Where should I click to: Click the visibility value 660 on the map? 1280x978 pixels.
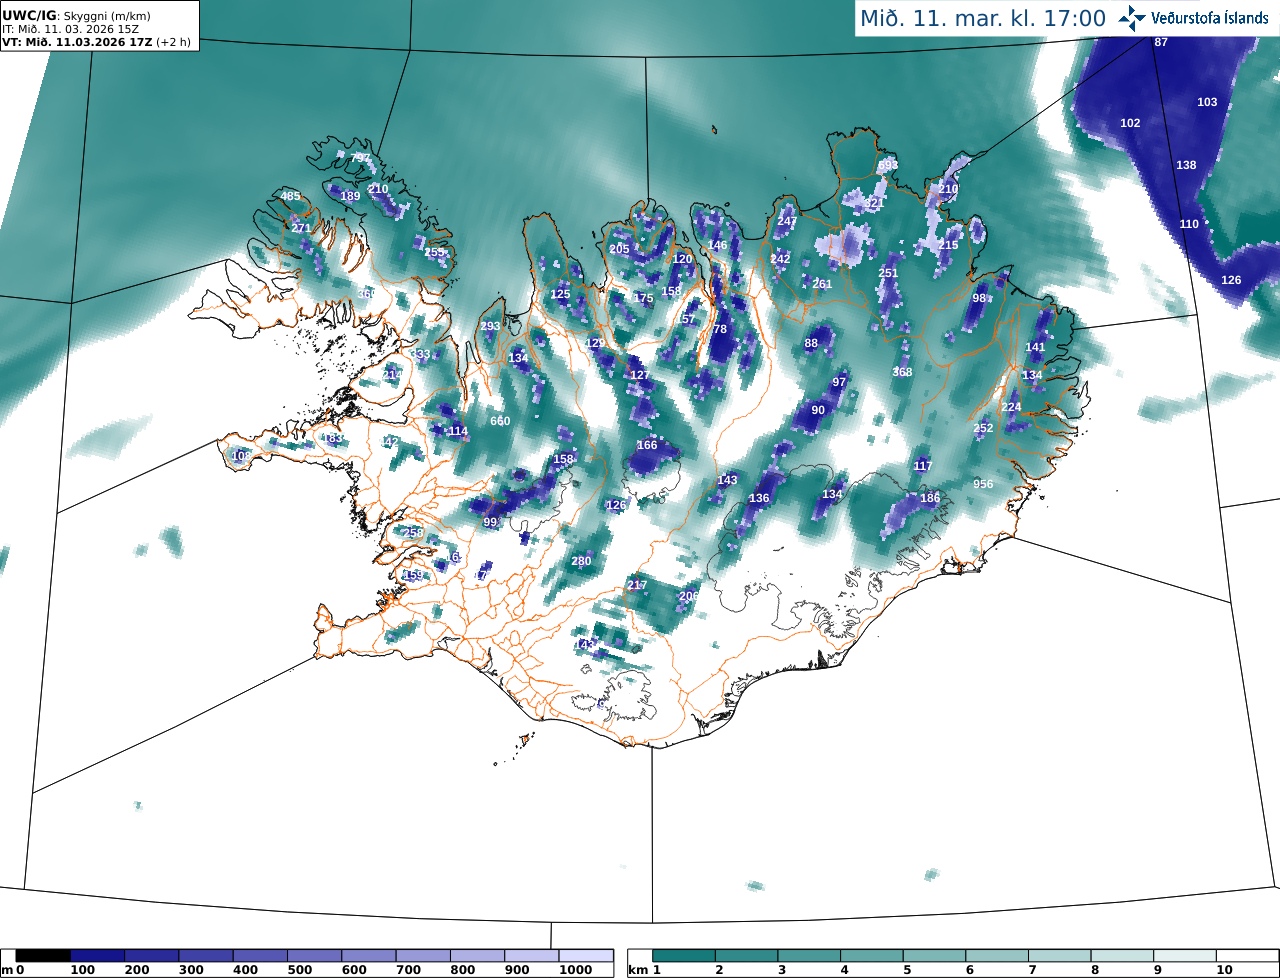click(x=500, y=421)
